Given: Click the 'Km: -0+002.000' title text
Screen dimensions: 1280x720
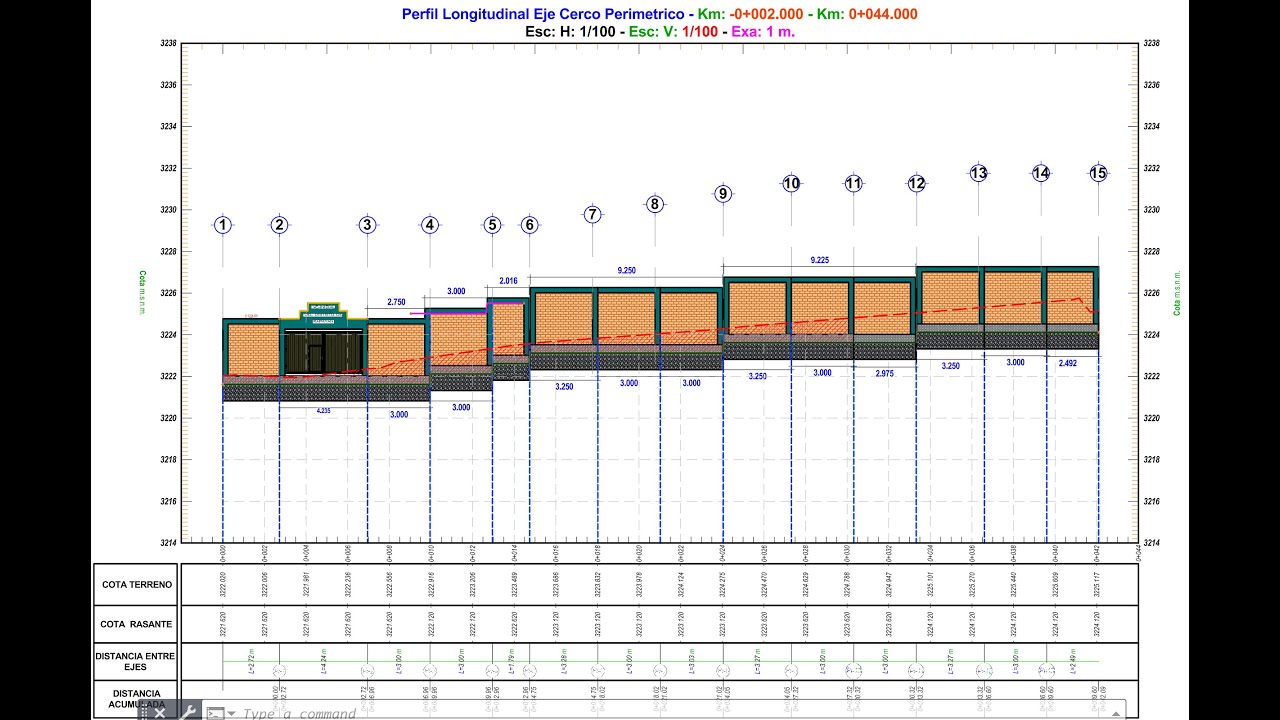Looking at the screenshot, I should [x=750, y=14].
